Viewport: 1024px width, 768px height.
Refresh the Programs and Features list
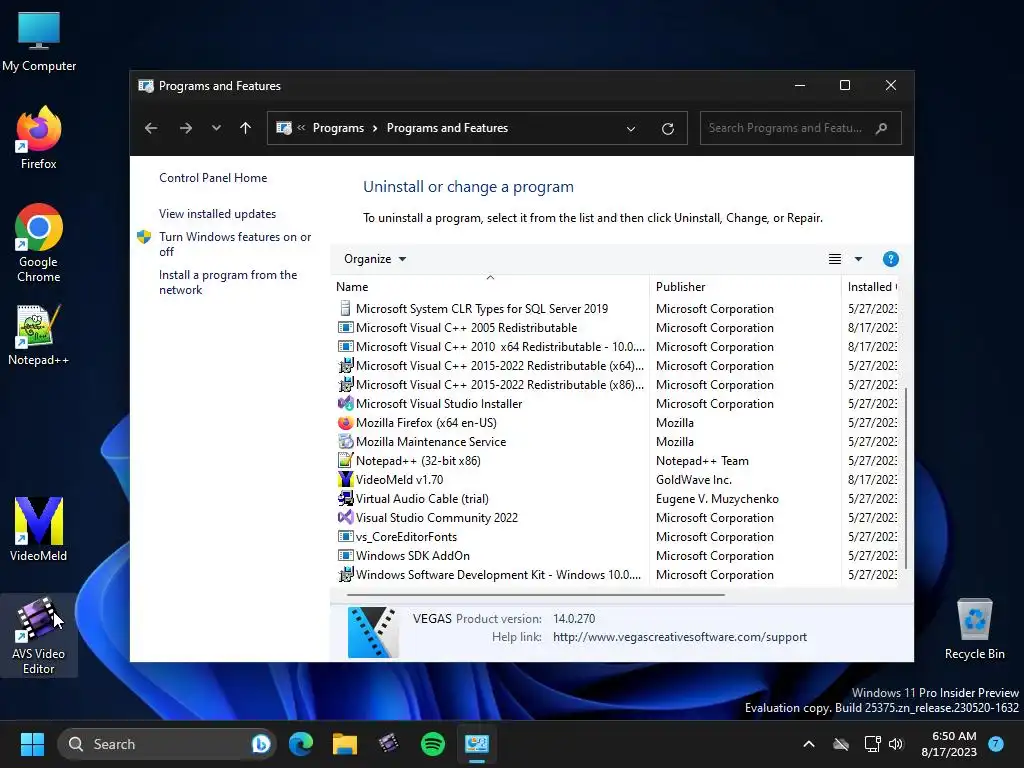click(667, 128)
